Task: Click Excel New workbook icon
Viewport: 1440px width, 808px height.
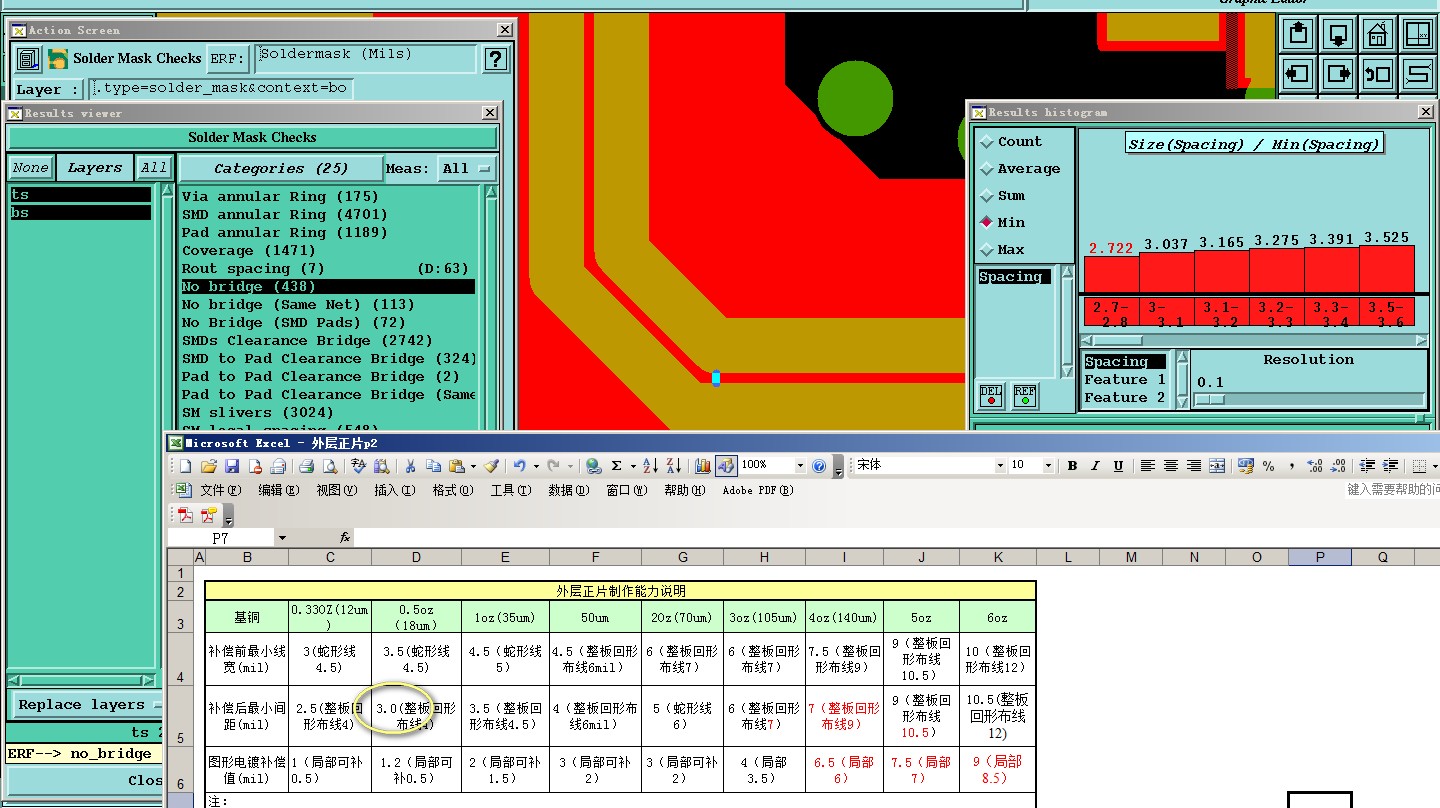Action: click(185, 466)
